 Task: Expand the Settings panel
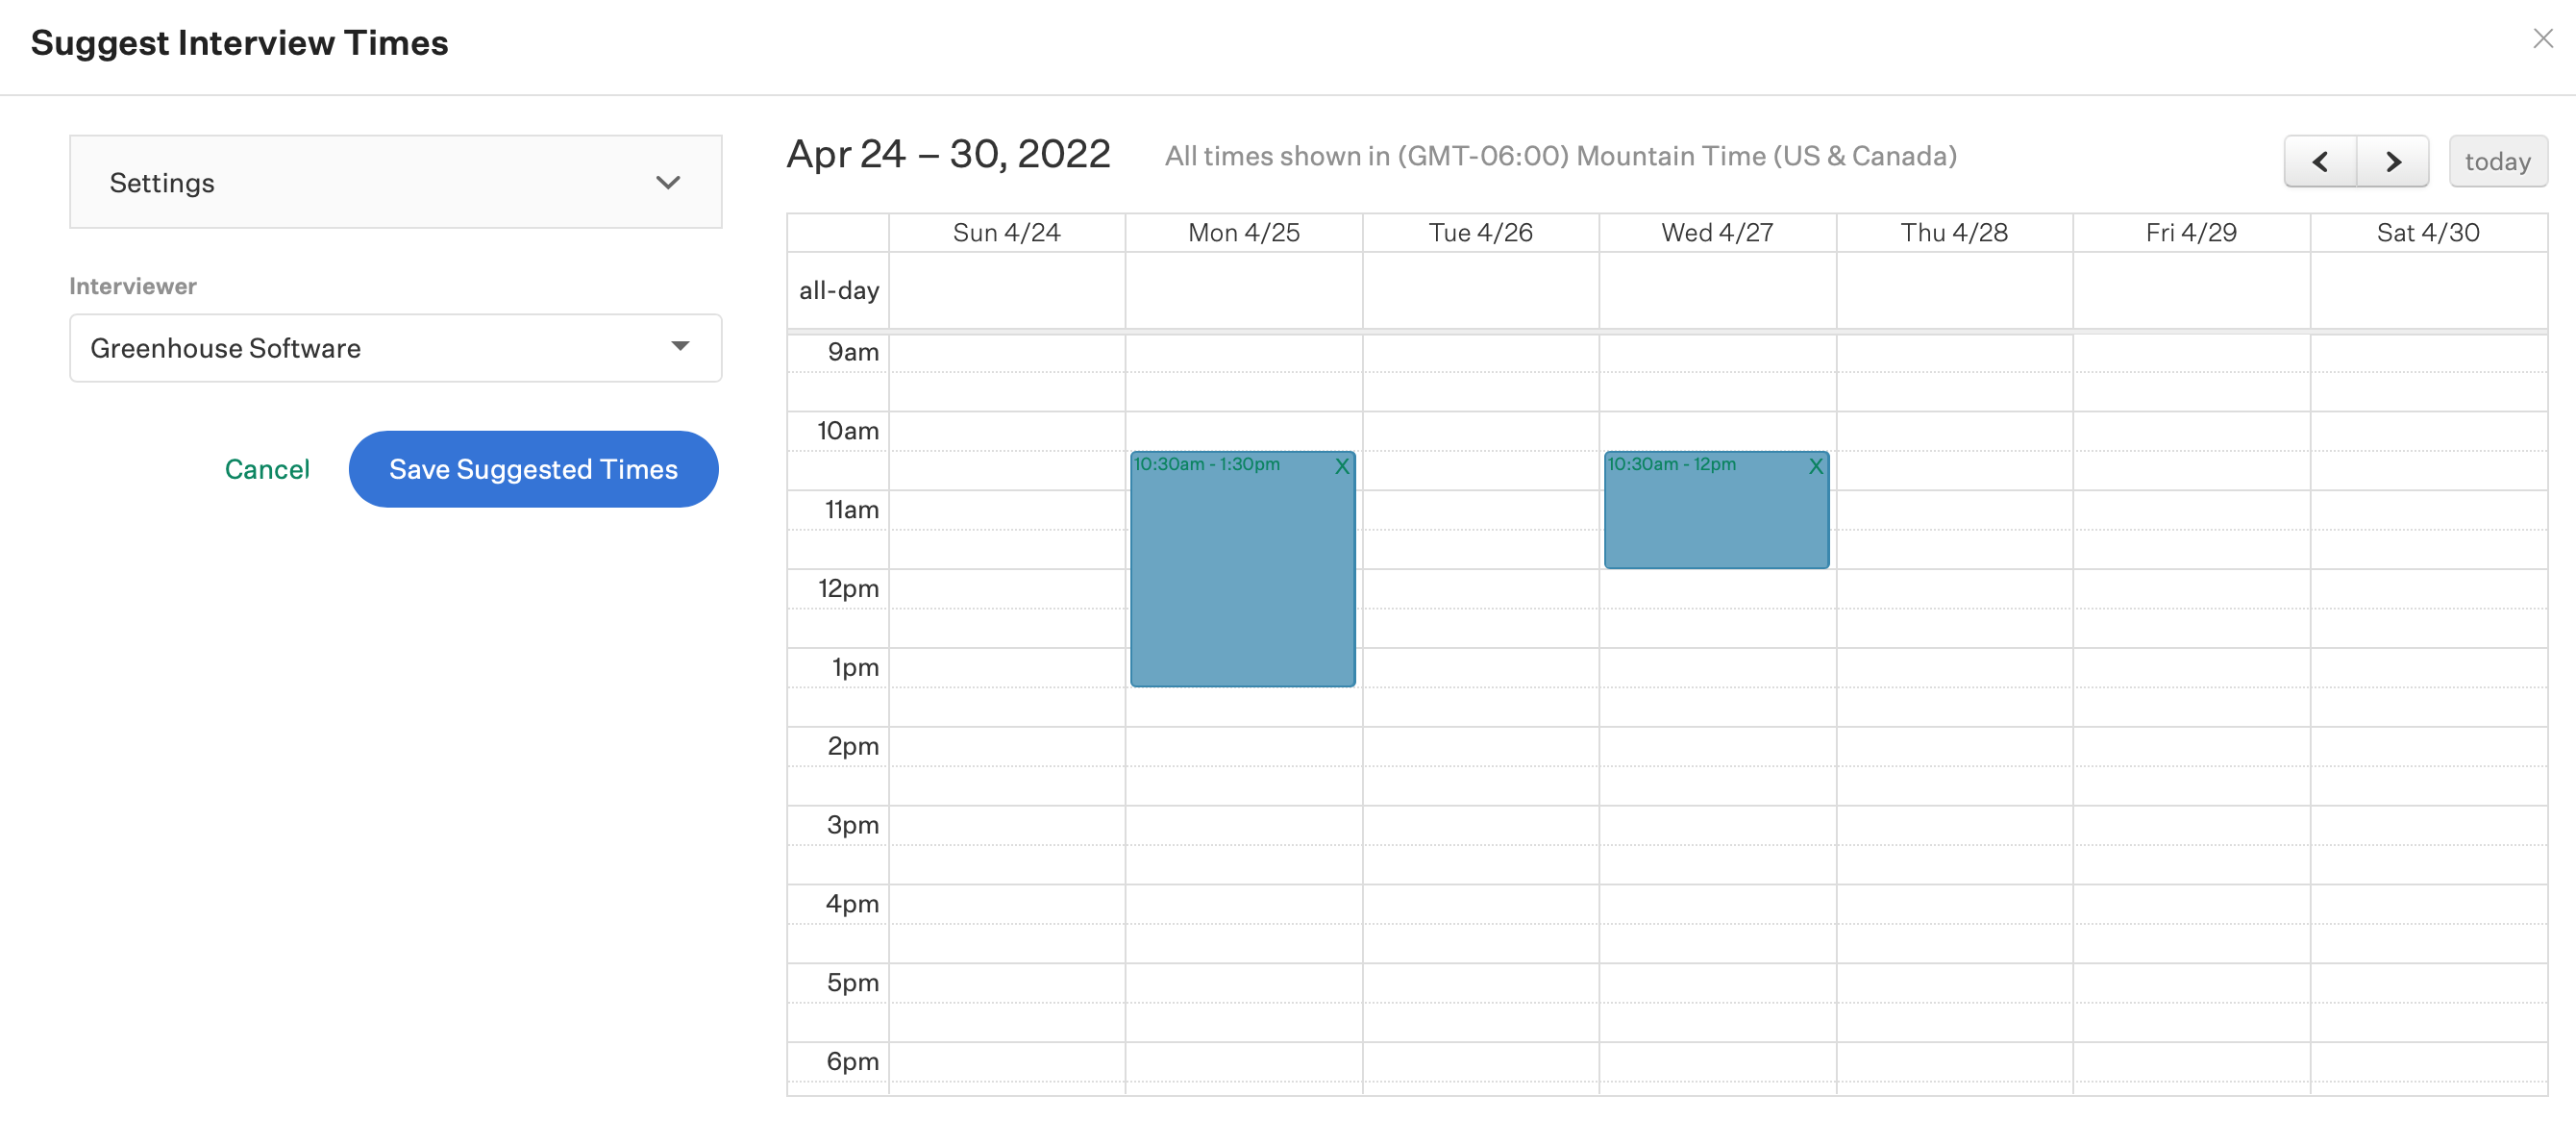[x=396, y=182]
